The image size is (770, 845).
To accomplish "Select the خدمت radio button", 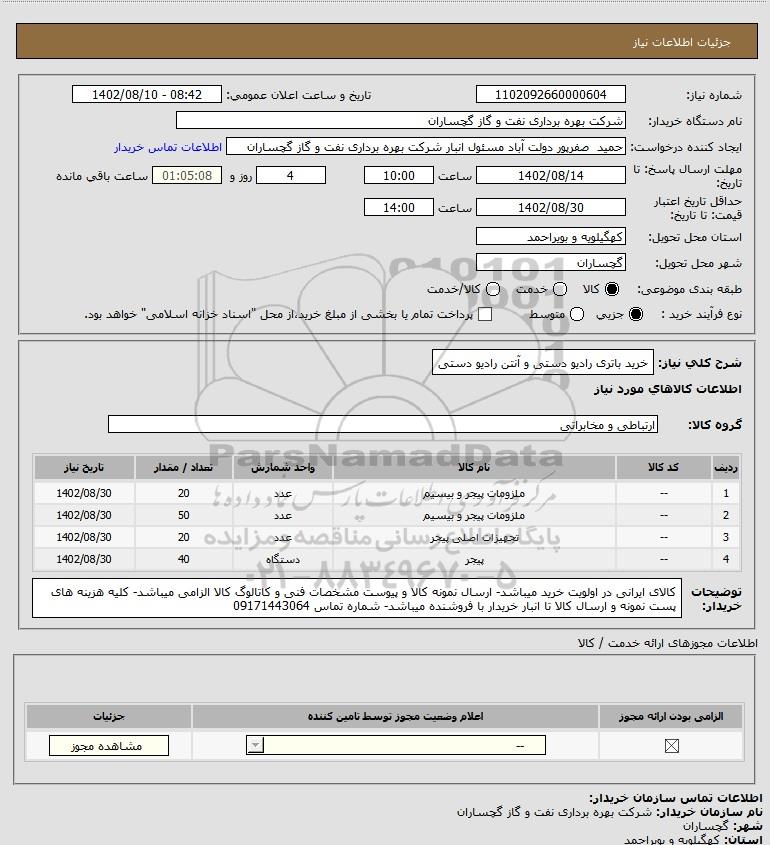I will 560,289.
